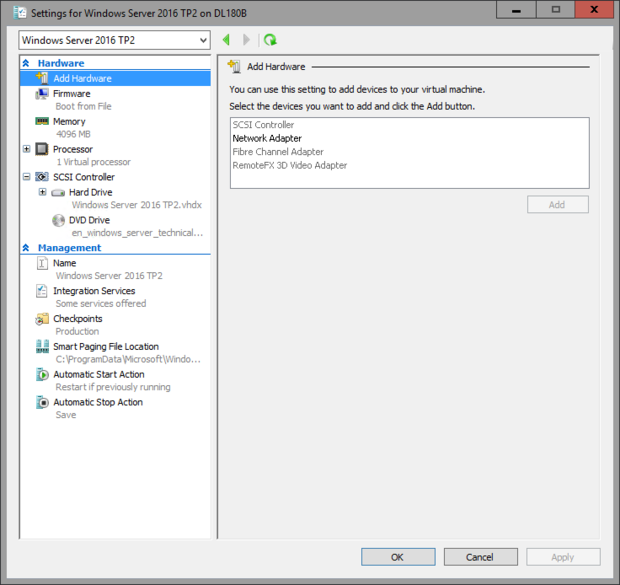Viewport: 620px width, 585px height.
Task: Open the Name setting
Action: (64, 263)
